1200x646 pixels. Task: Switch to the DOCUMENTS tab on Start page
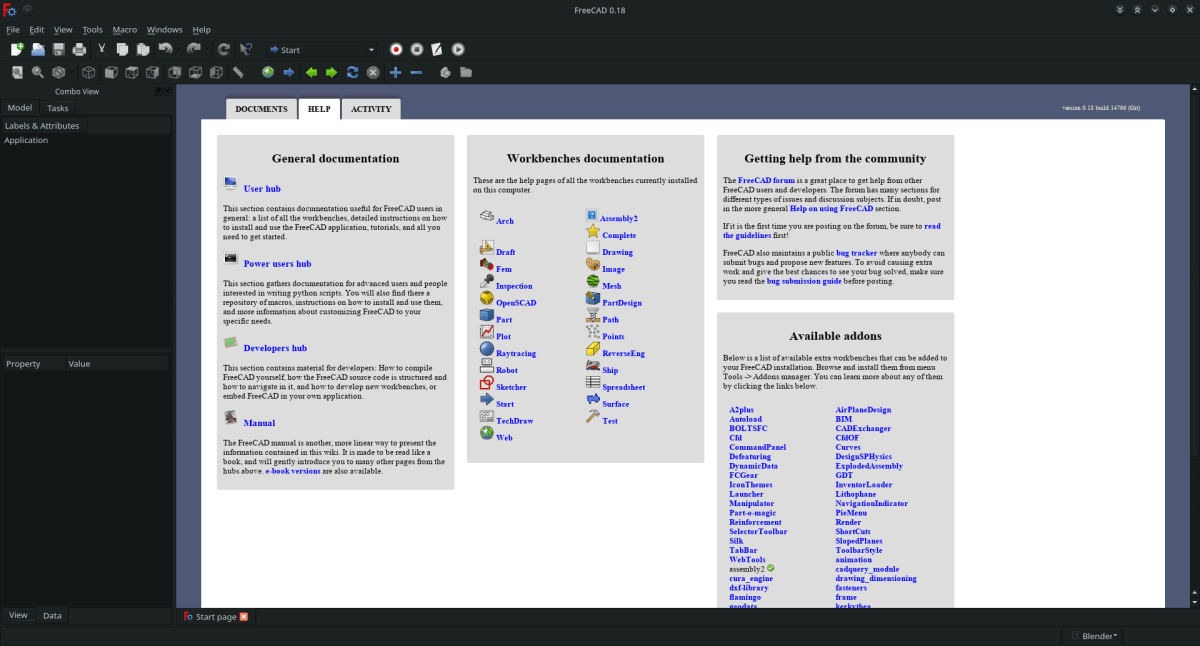point(261,109)
